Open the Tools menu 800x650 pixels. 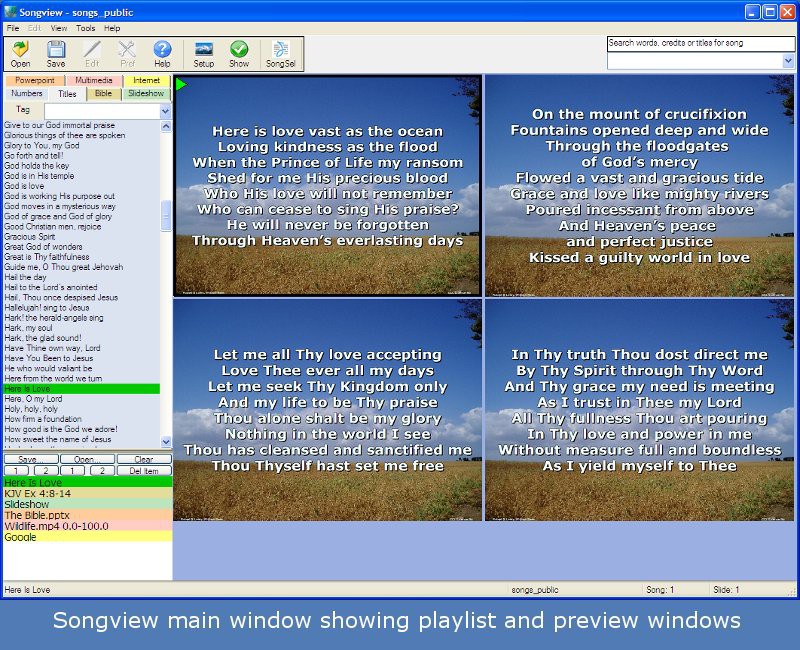coord(86,28)
